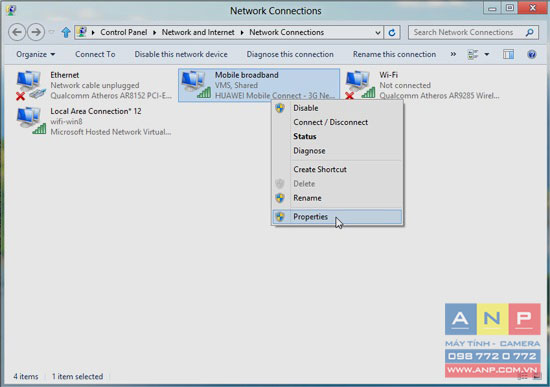Select the Ethernet adapter icon
The image size is (550, 387).
(31, 85)
